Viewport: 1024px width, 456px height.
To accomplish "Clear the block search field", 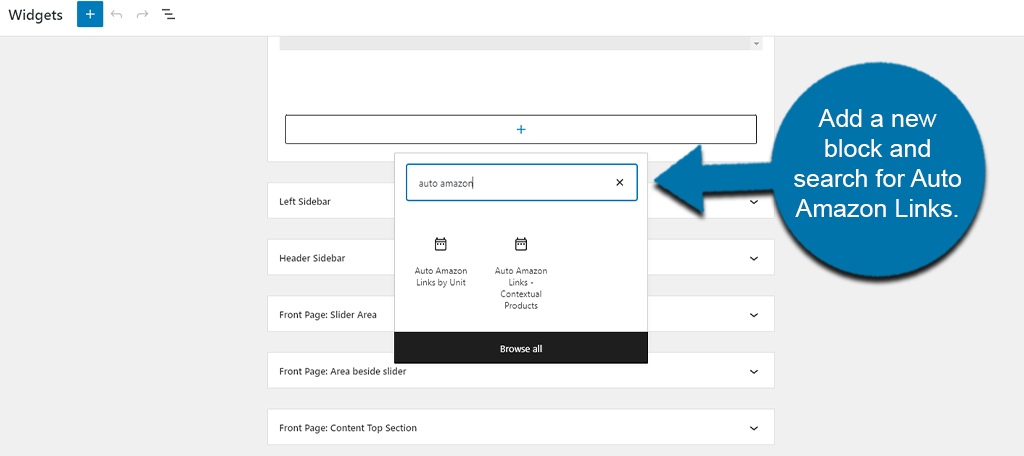I will (620, 183).
